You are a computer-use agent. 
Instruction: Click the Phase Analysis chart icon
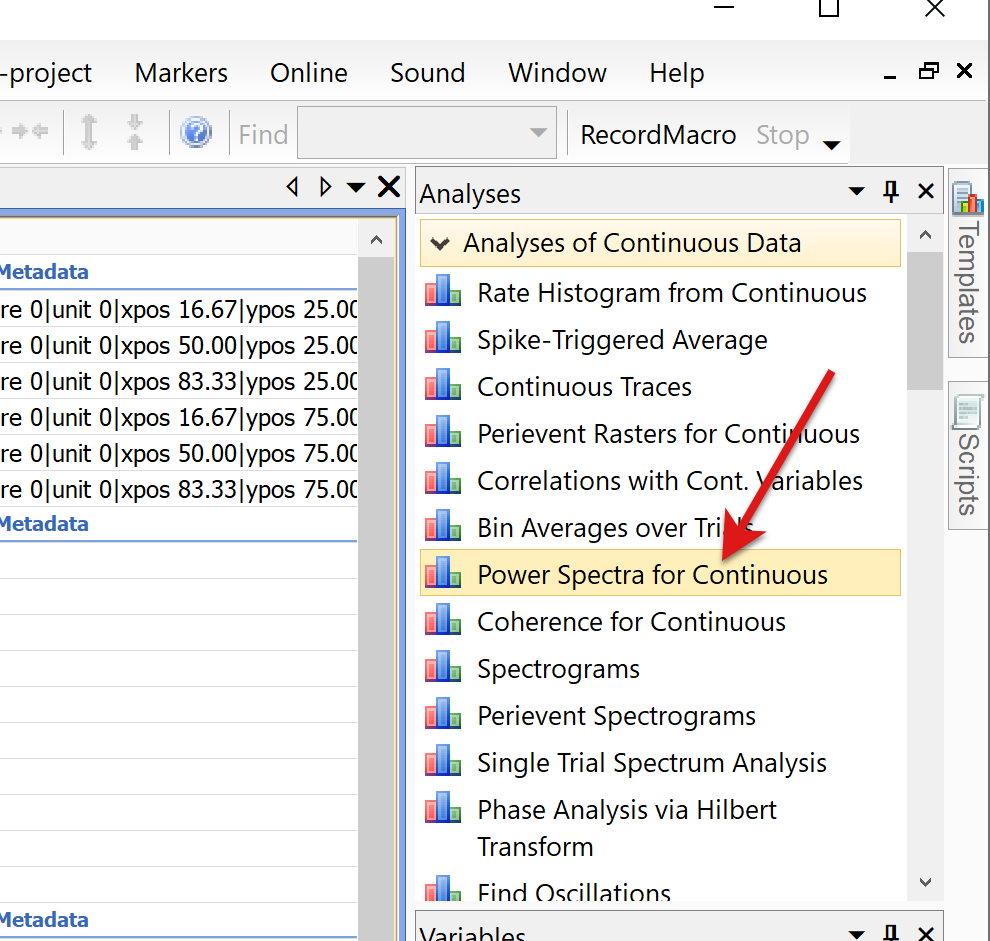[443, 807]
